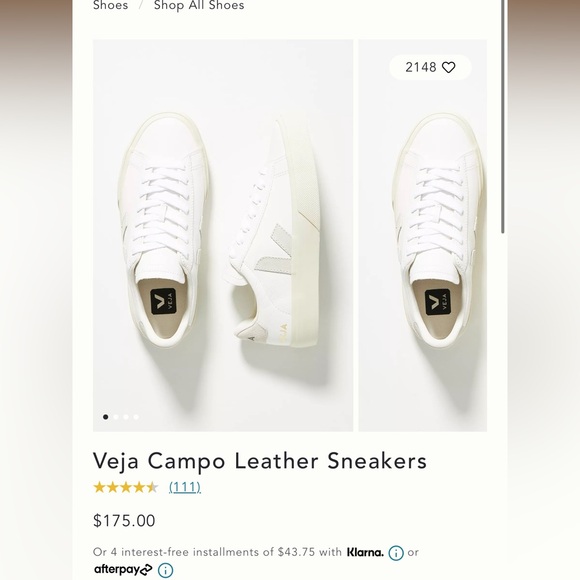Viewport: 580px width, 580px height.
Task: Select fourth carousel dot indicator
Action: pos(136,417)
